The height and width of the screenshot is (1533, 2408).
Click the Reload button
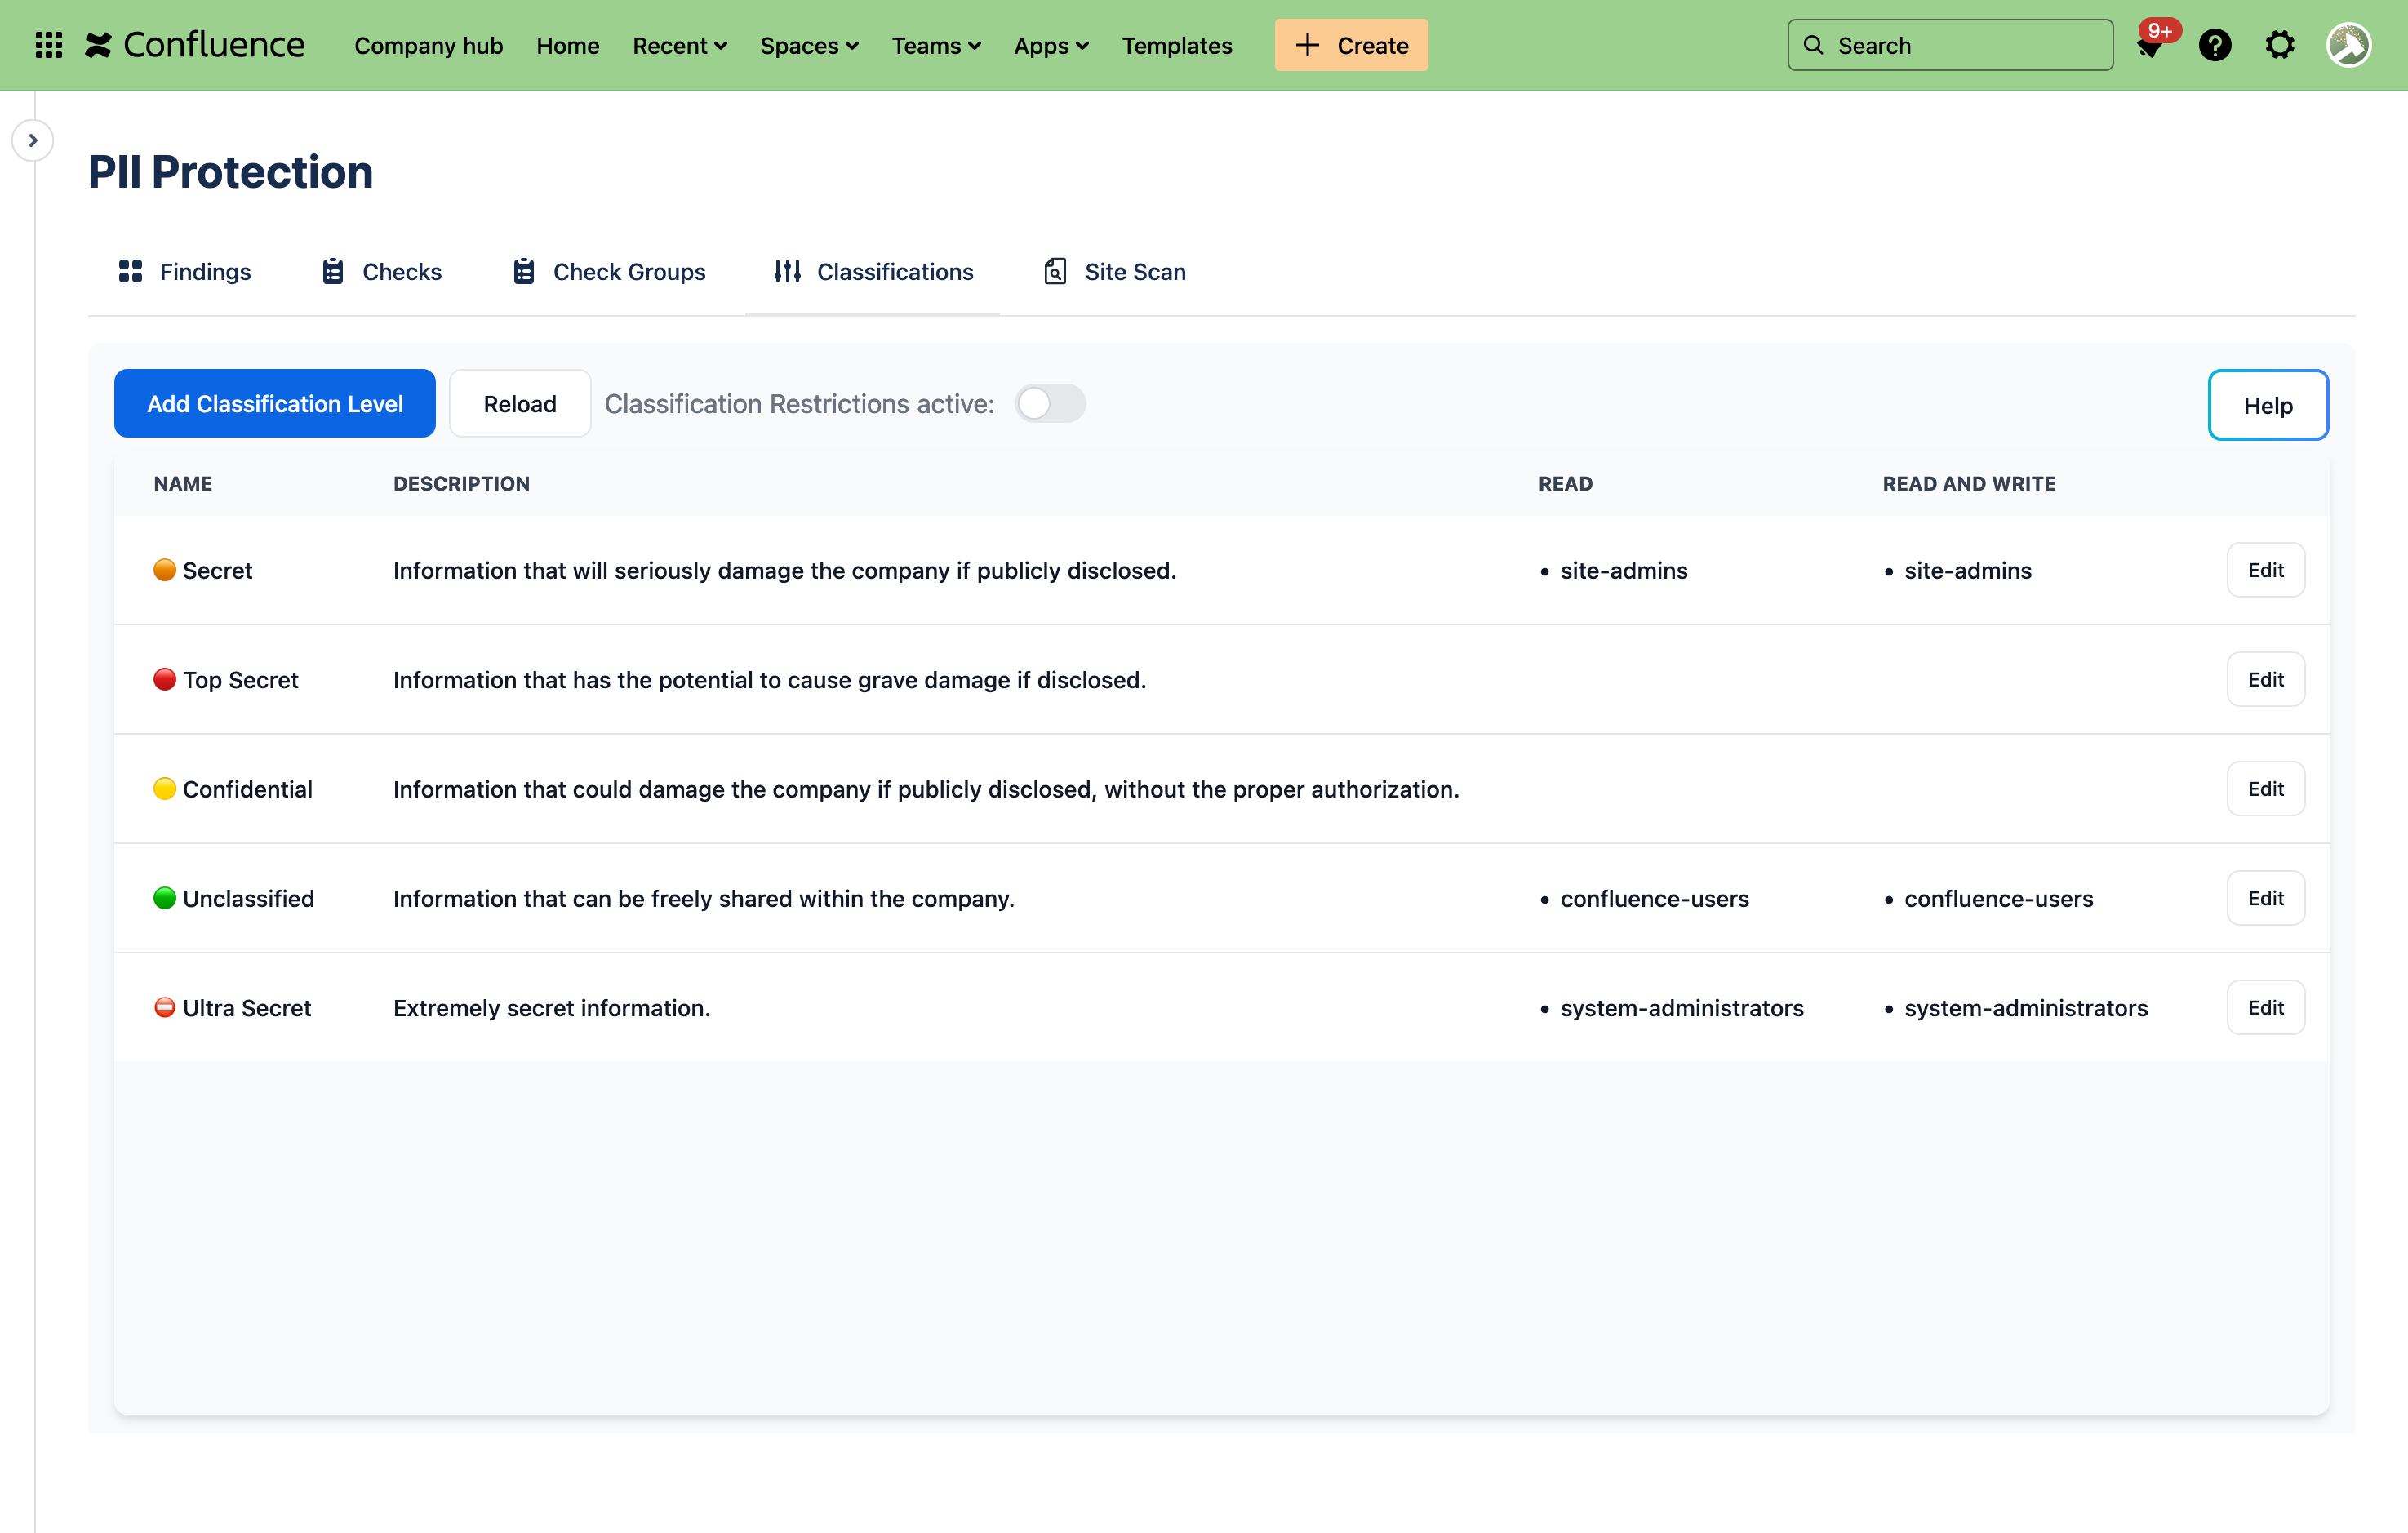point(519,404)
